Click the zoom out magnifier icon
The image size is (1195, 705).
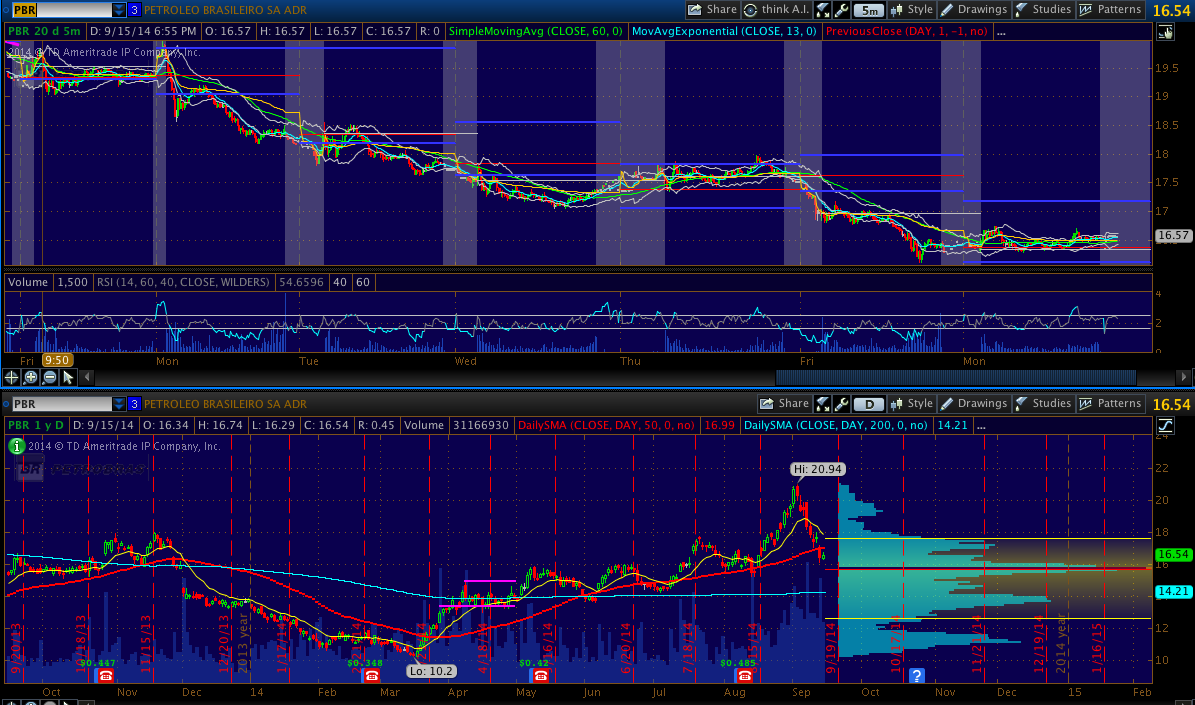pos(49,377)
